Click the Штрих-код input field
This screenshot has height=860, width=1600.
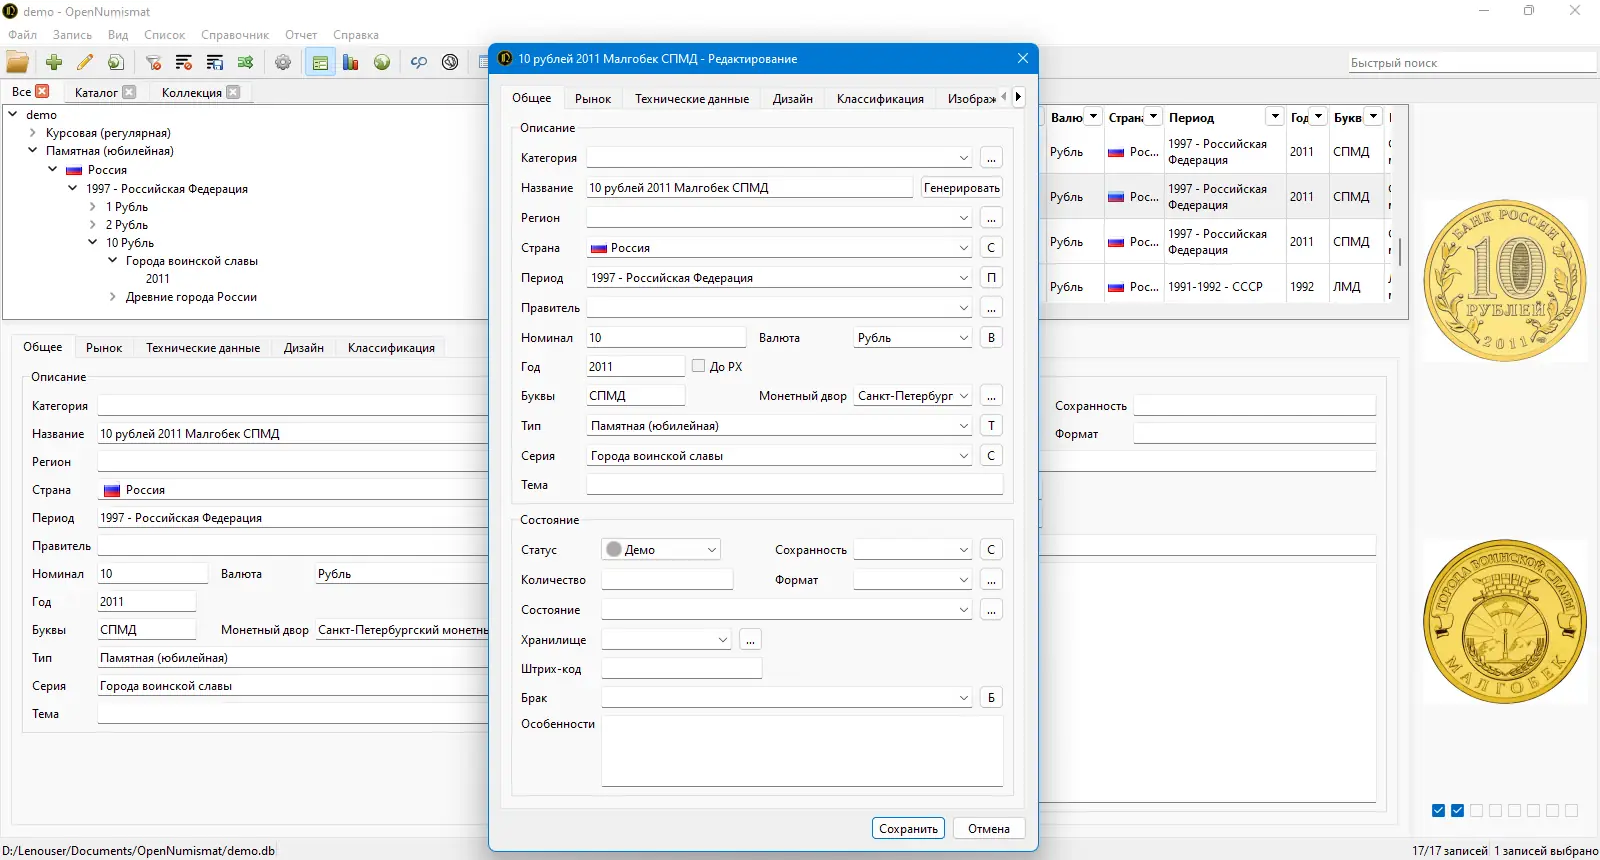pos(681,668)
